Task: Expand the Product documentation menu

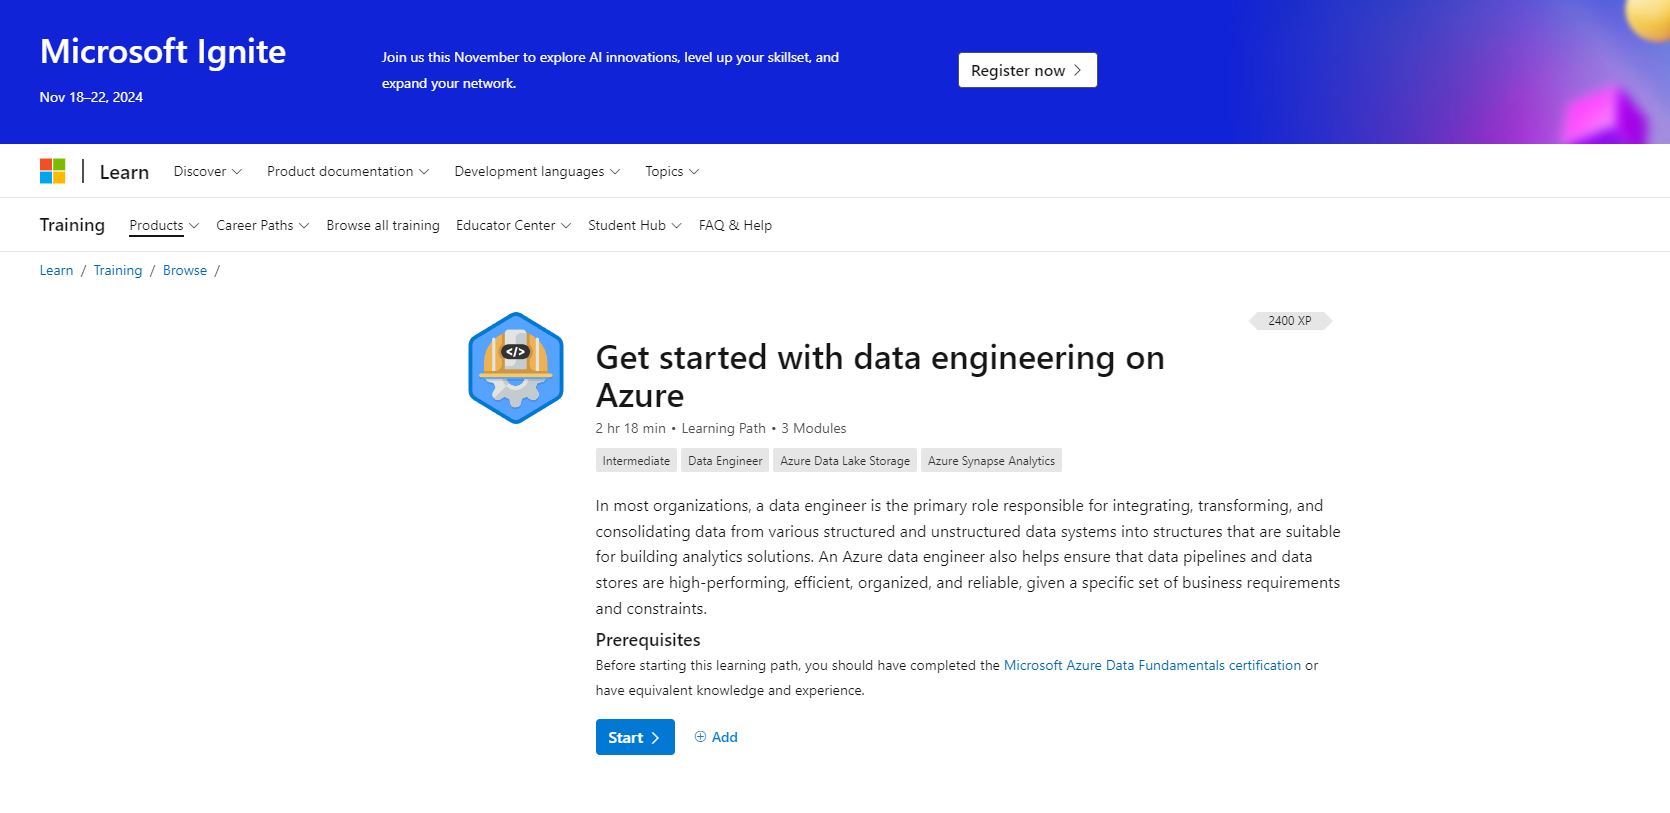Action: [347, 171]
